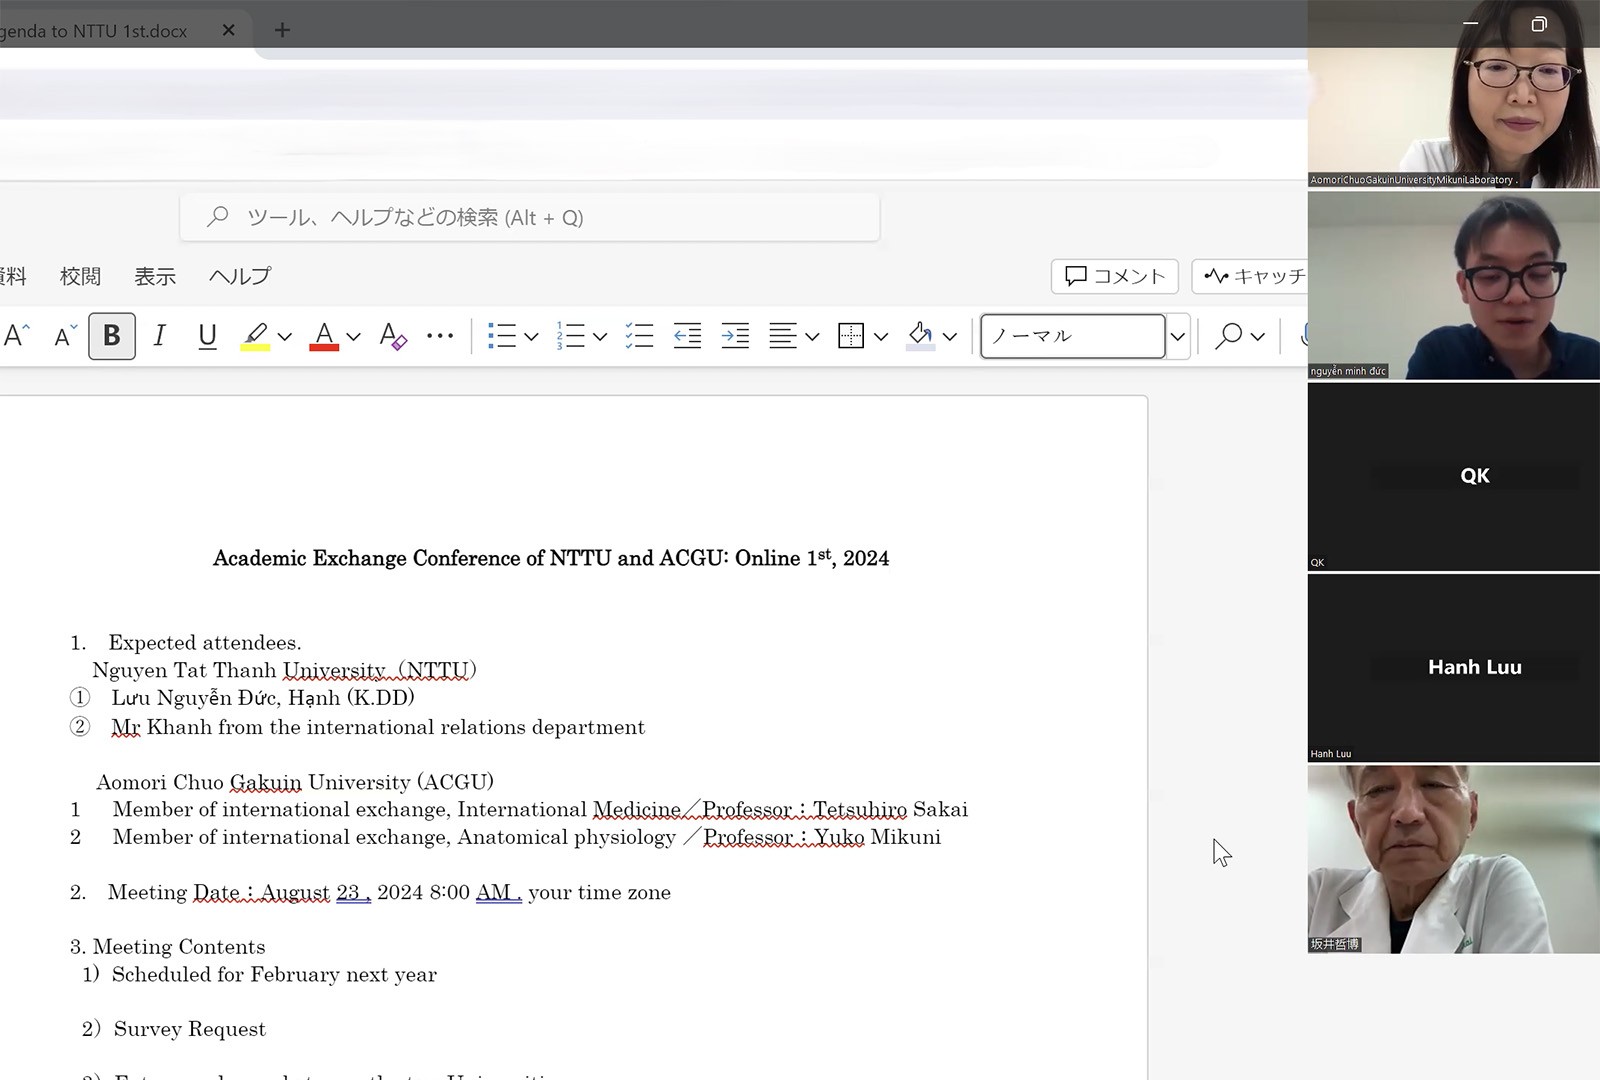Image resolution: width=1600 pixels, height=1080 pixels.
Task: Restore the video panel window
Action: click(1539, 23)
